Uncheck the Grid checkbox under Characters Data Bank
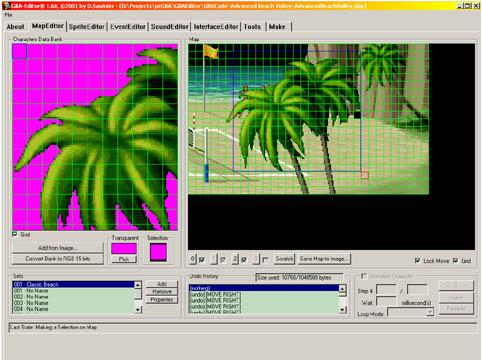This screenshot has height=361, width=482. (x=15, y=234)
